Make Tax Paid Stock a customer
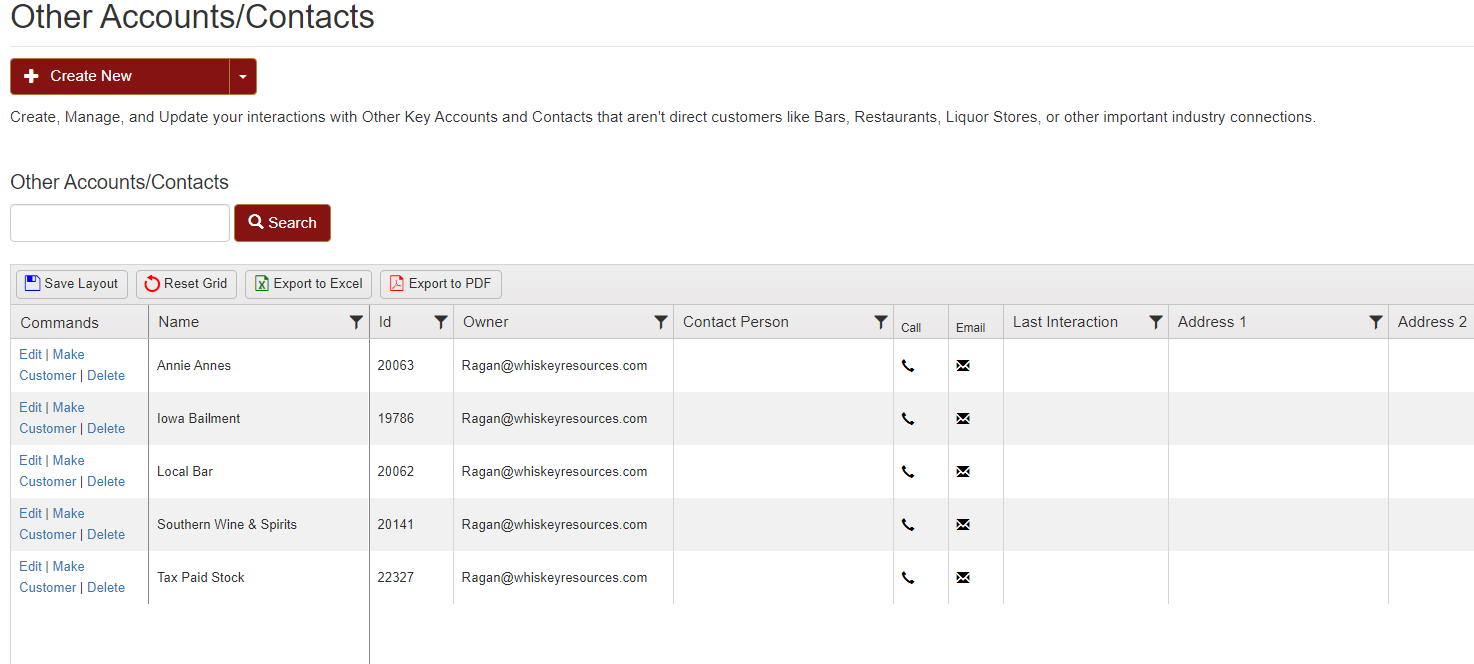 51,577
